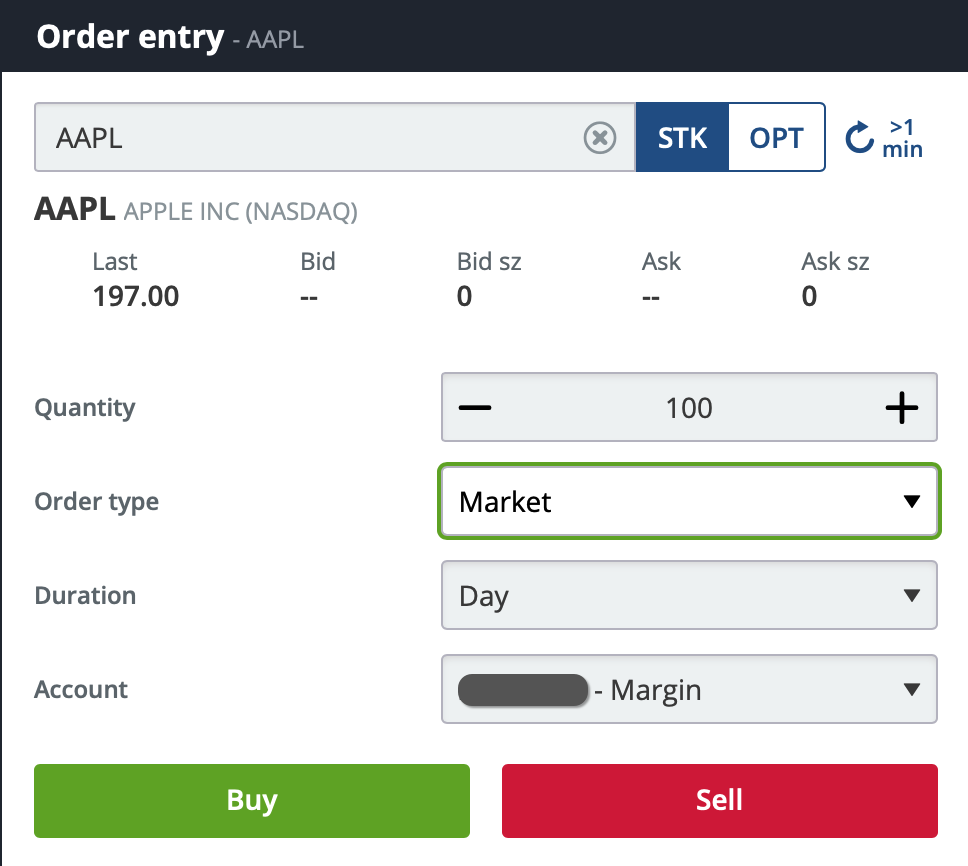The height and width of the screenshot is (866, 968).
Task: Click the Bid column label
Action: [318, 262]
